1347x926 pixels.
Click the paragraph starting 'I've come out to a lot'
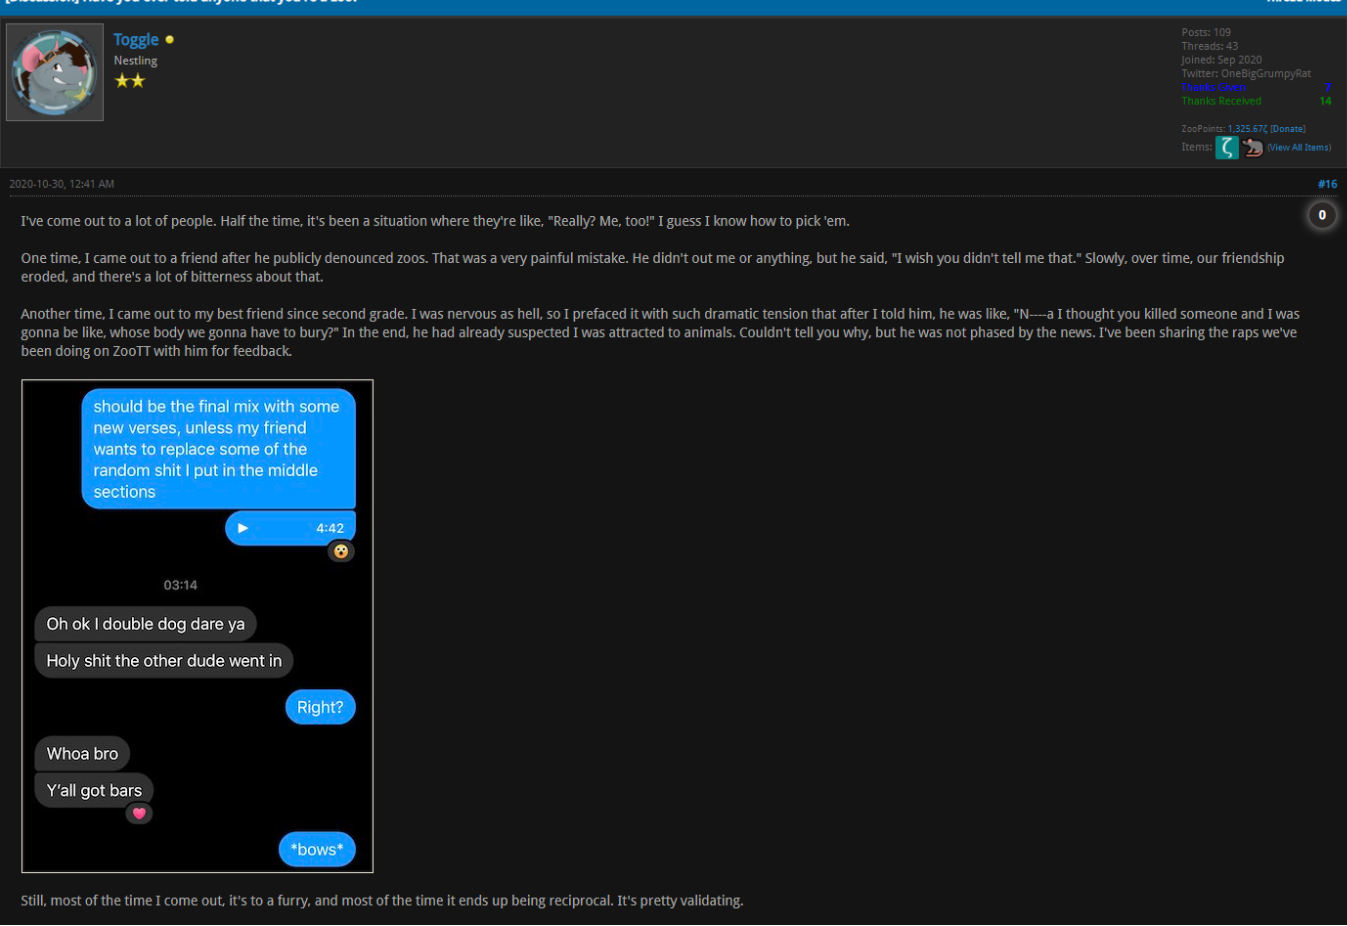(x=435, y=221)
